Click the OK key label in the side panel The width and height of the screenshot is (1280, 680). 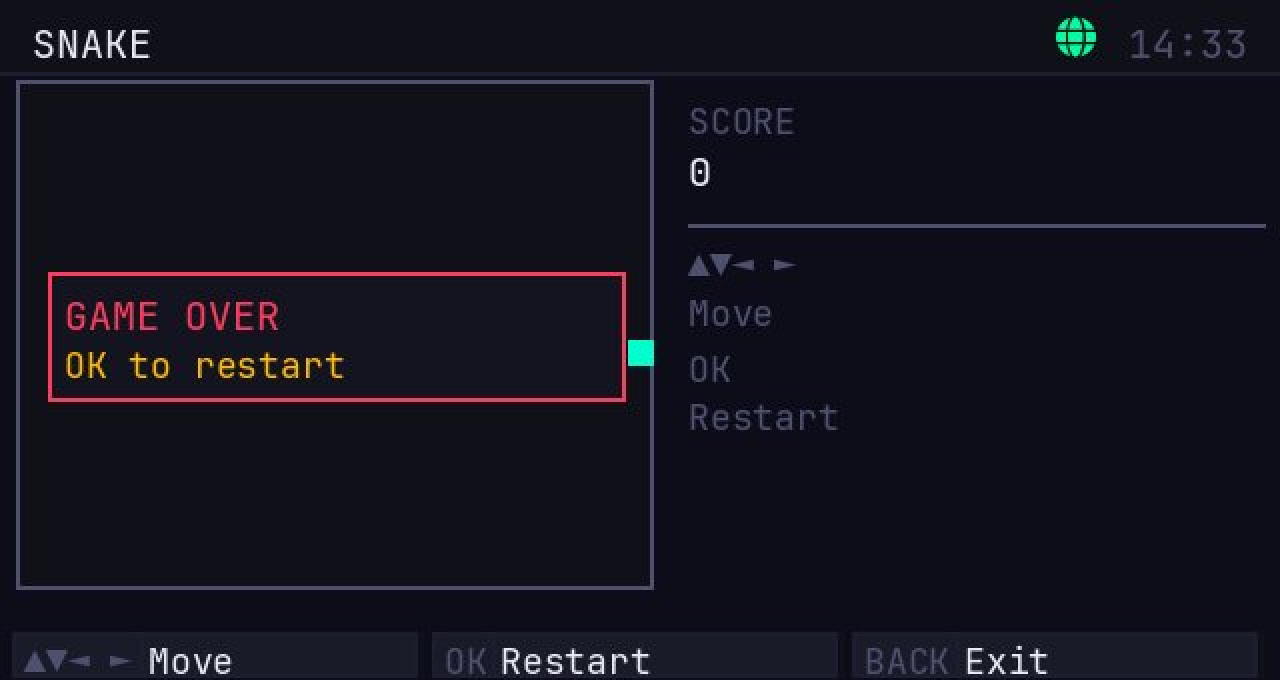pos(710,370)
